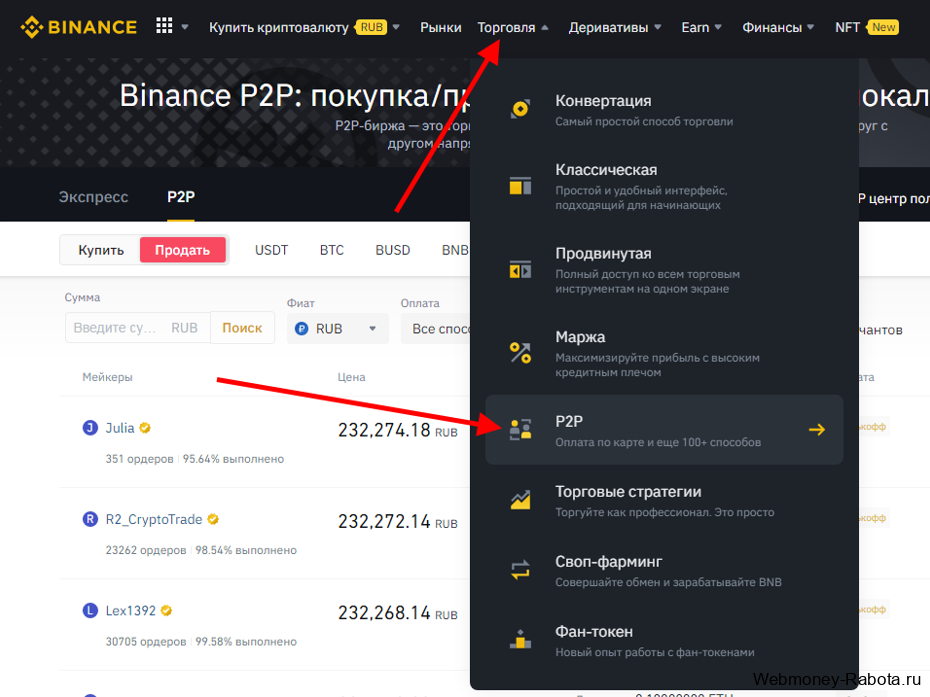
Task: Click the Классическая trading layout icon
Action: click(520, 186)
